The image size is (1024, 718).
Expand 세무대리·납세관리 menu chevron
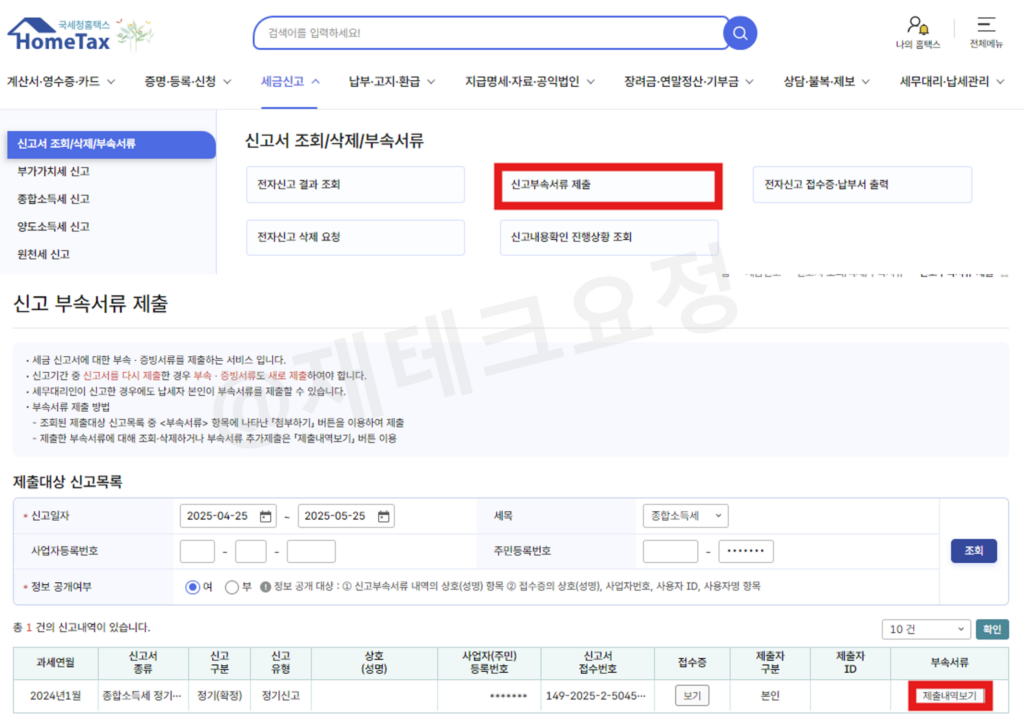[x=1000, y=82]
